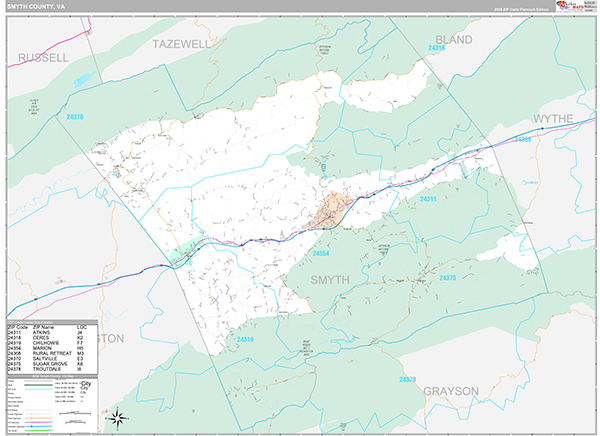Click the cyan ZIP code line swatch in legend
This screenshot has width=600, height=436.
38,389
